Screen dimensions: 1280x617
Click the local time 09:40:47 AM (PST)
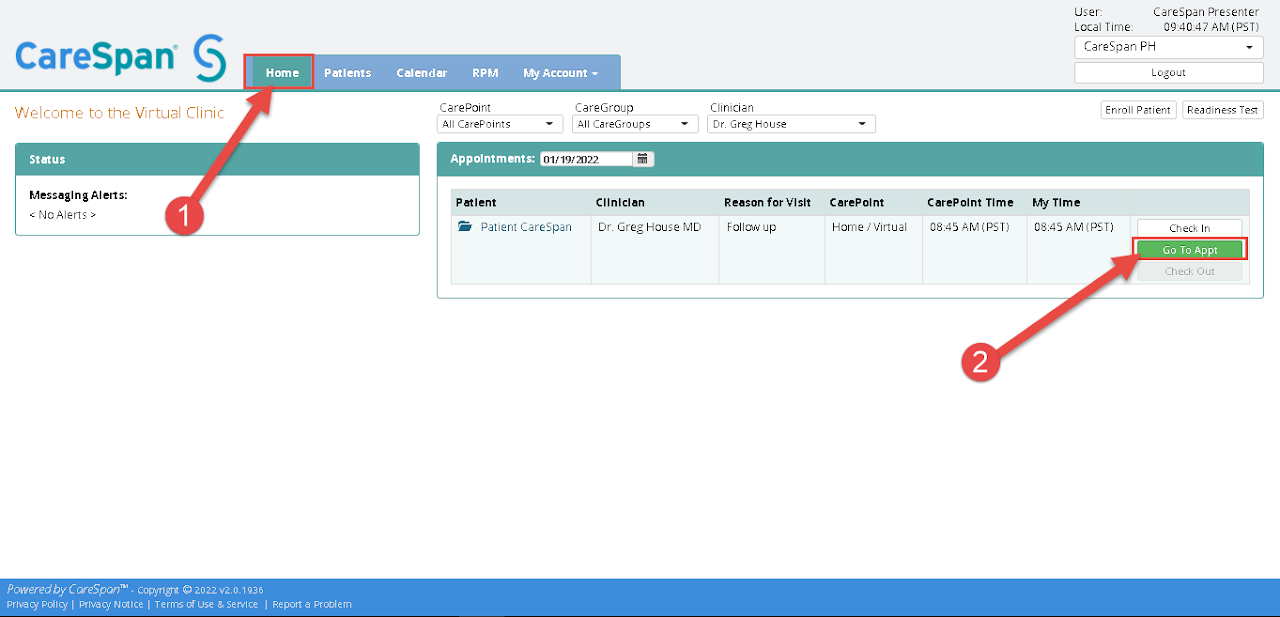1211,27
